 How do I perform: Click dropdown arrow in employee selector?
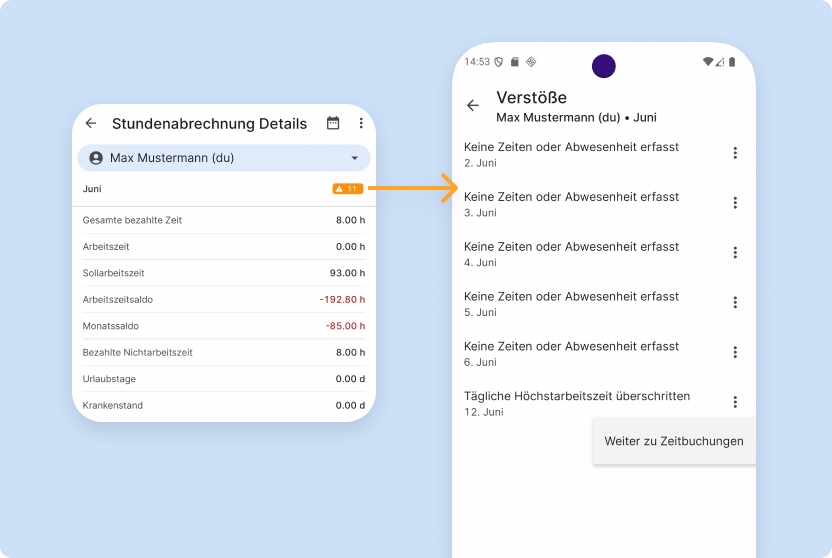[354, 158]
